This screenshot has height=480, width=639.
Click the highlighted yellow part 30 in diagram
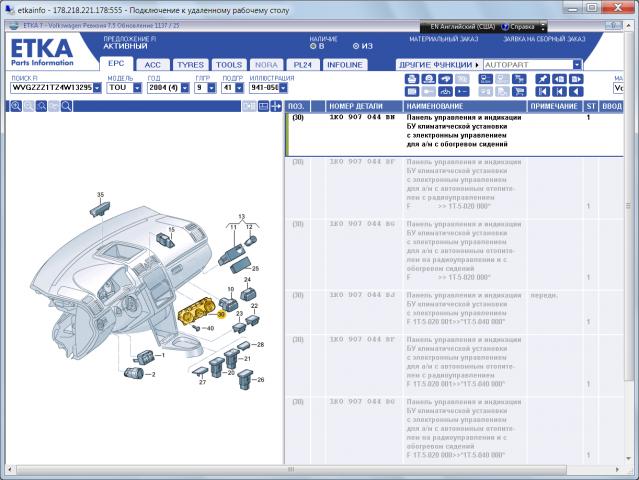pos(197,311)
